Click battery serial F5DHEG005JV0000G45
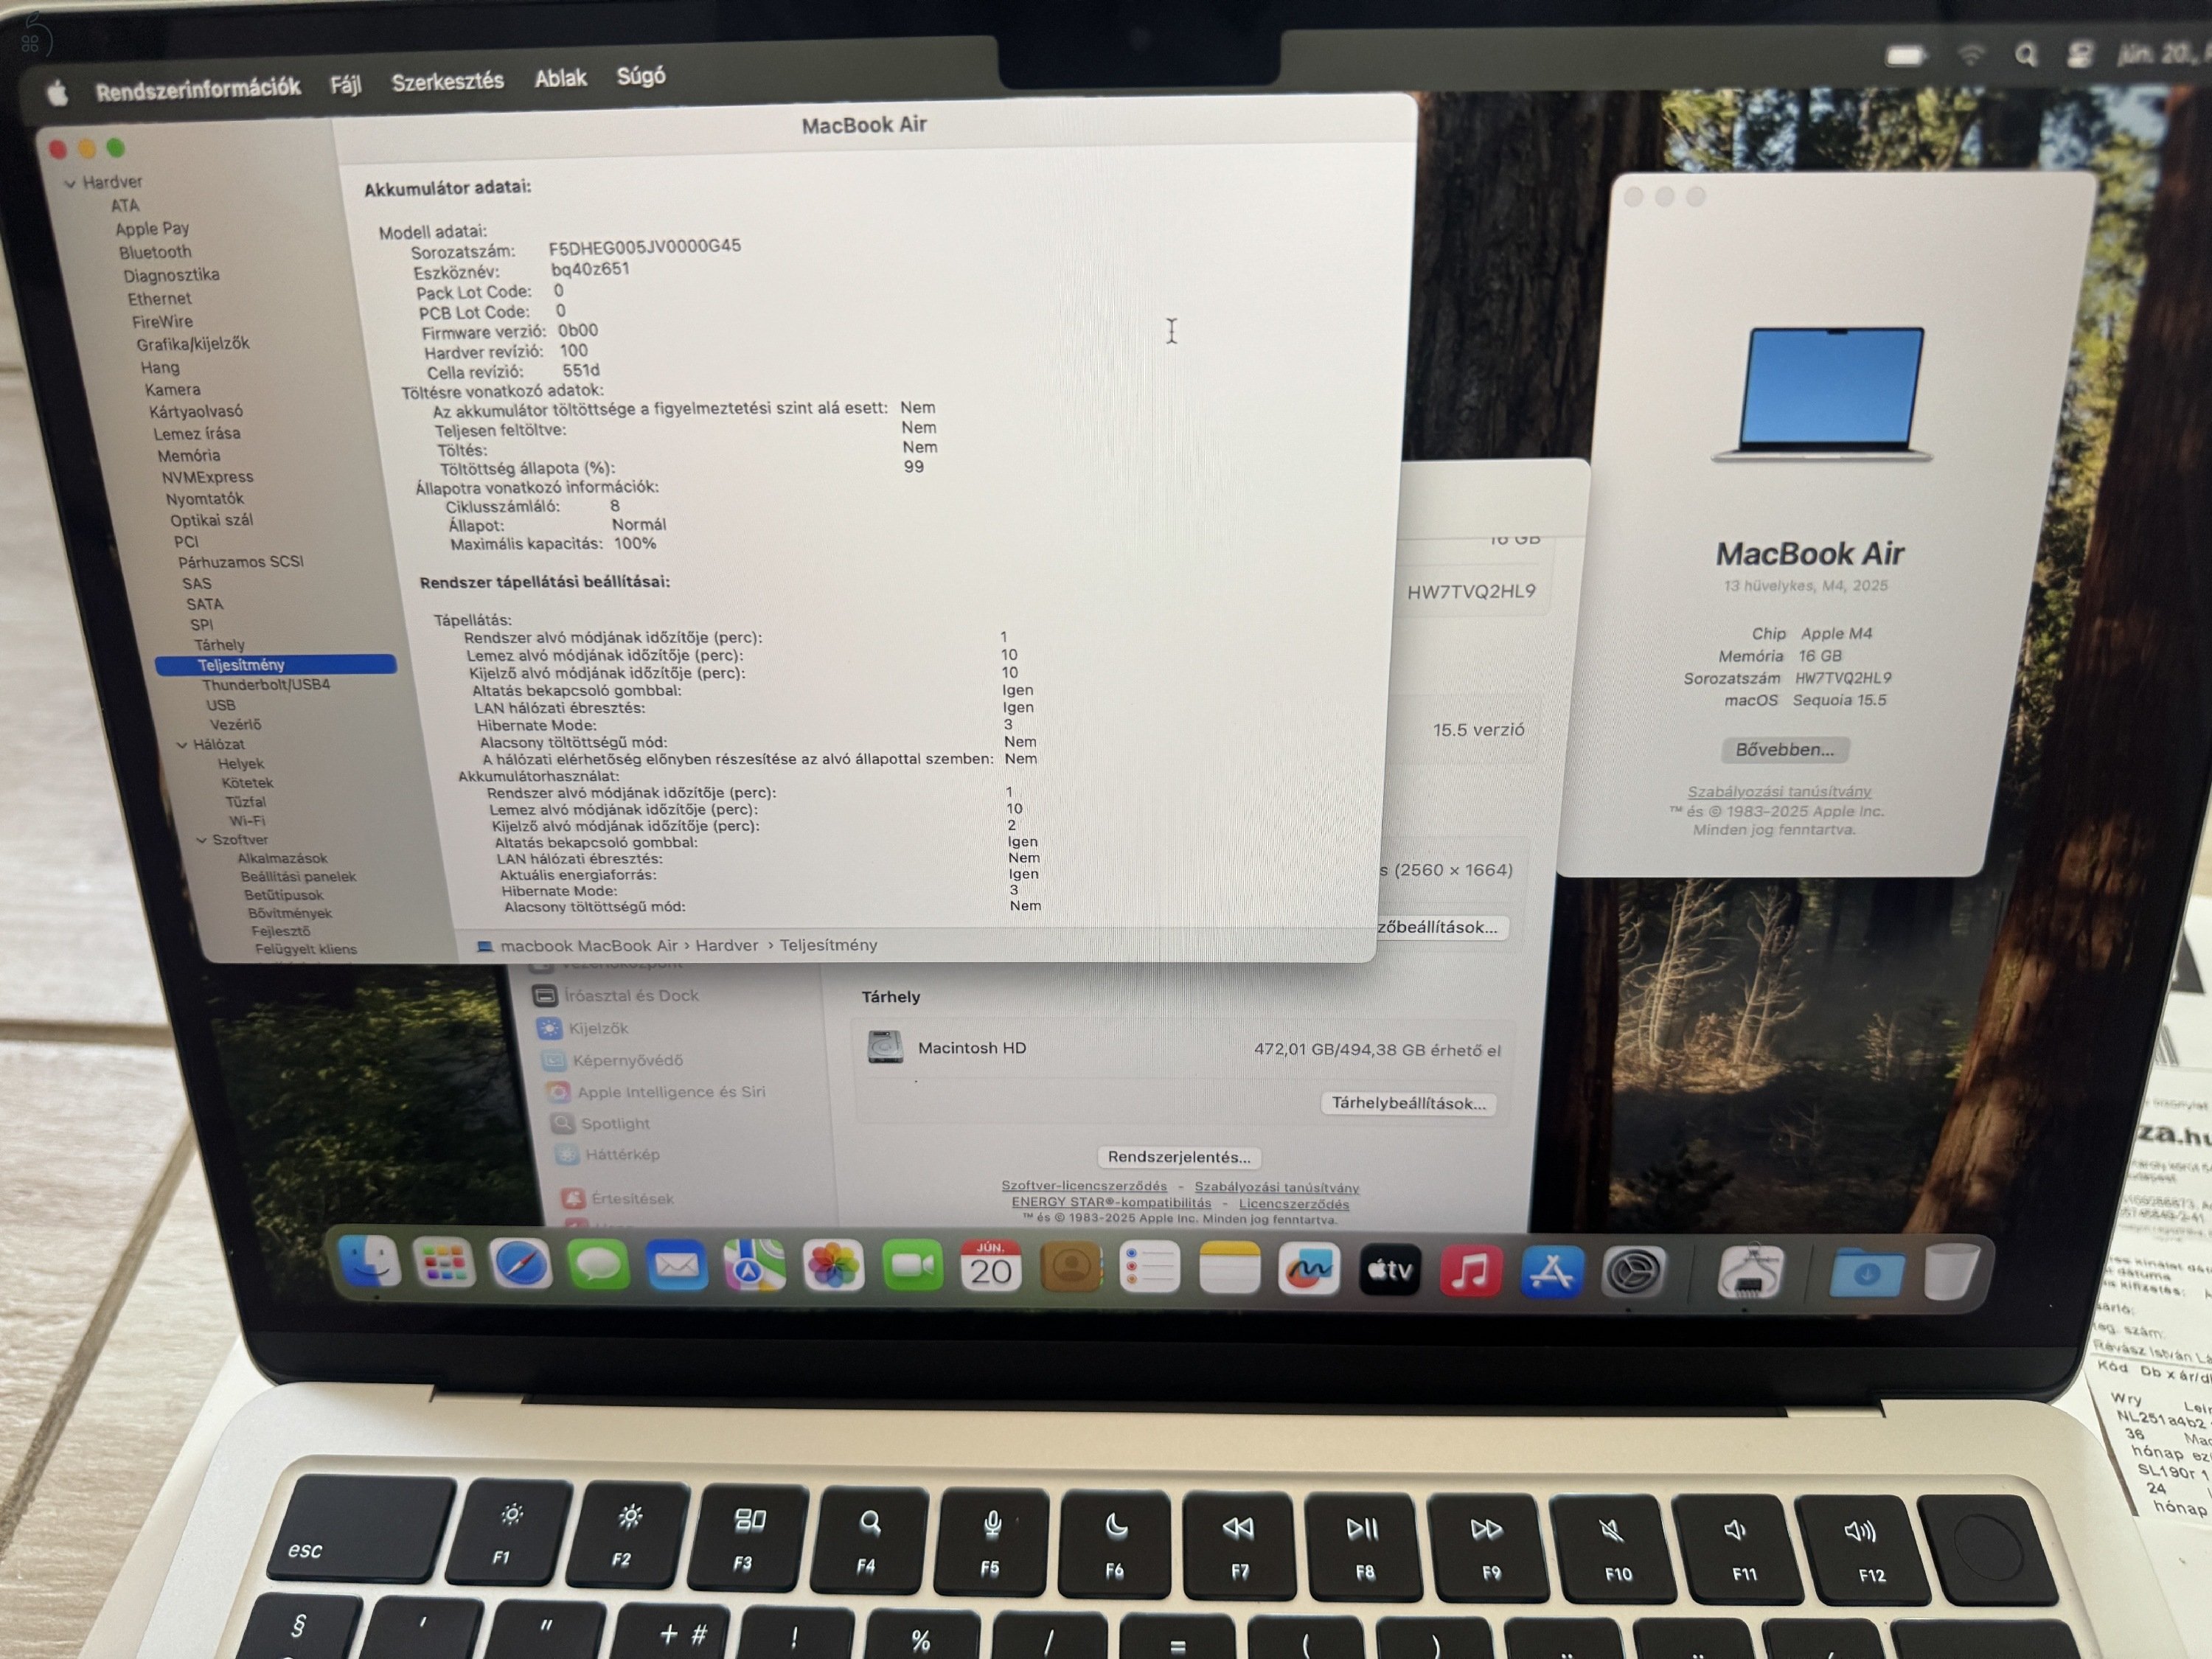This screenshot has width=2212, height=1659. pos(645,246)
